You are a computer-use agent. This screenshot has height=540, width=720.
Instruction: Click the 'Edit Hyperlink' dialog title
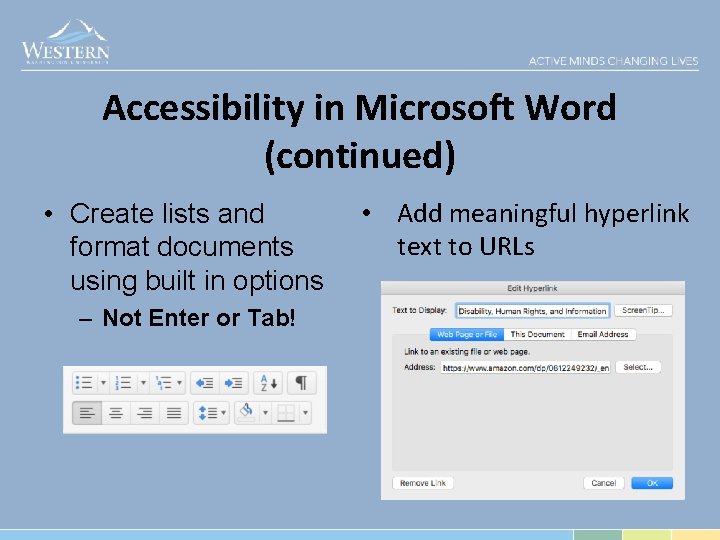click(x=532, y=288)
